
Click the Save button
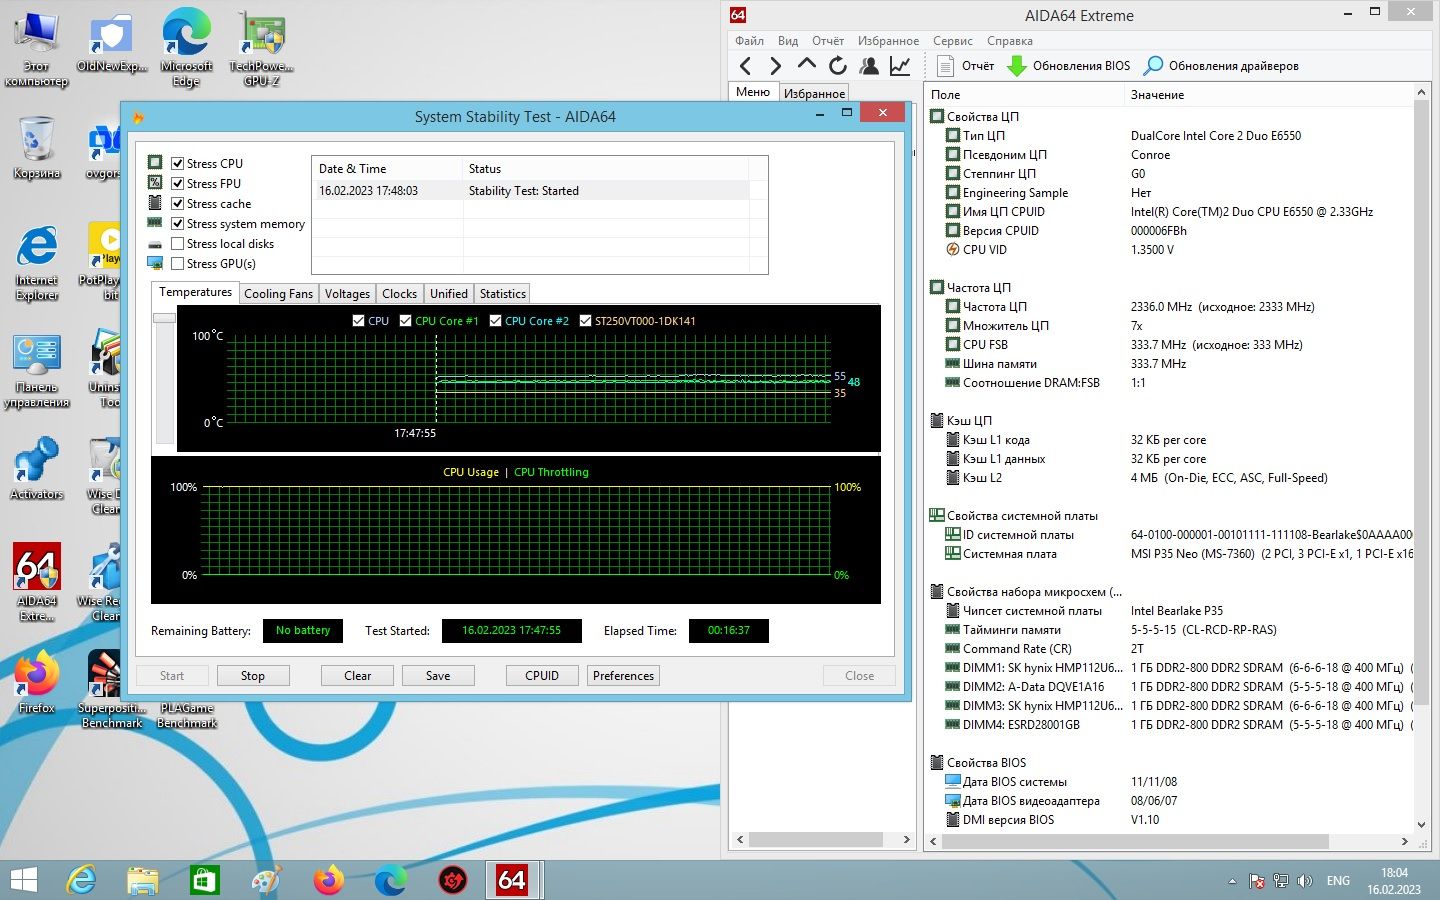point(438,676)
